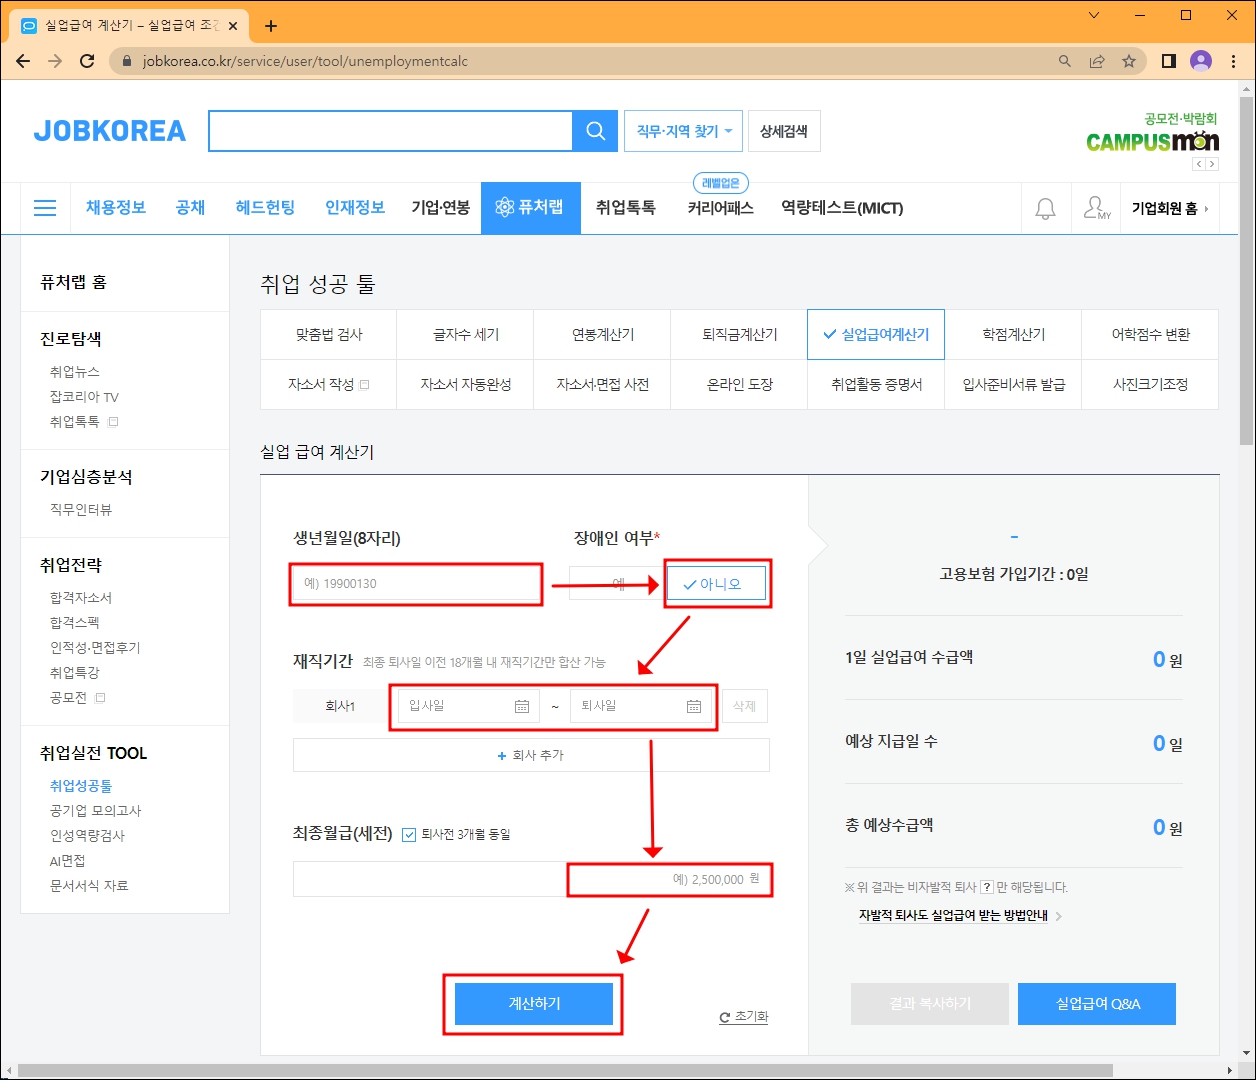Open 합격자소서 in the sidebar

[x=81, y=598]
